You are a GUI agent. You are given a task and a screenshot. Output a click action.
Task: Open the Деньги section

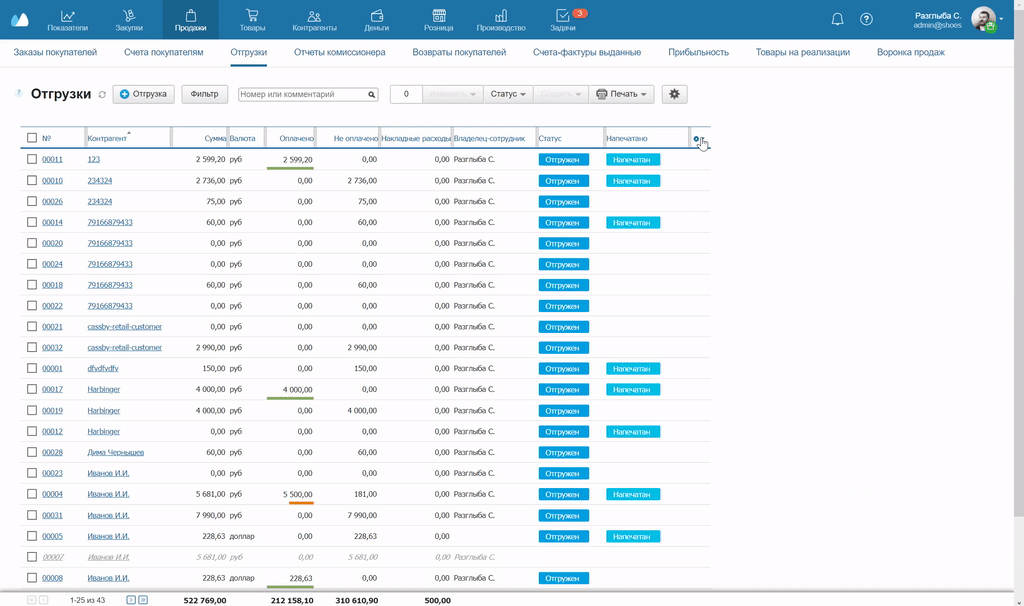tap(376, 20)
